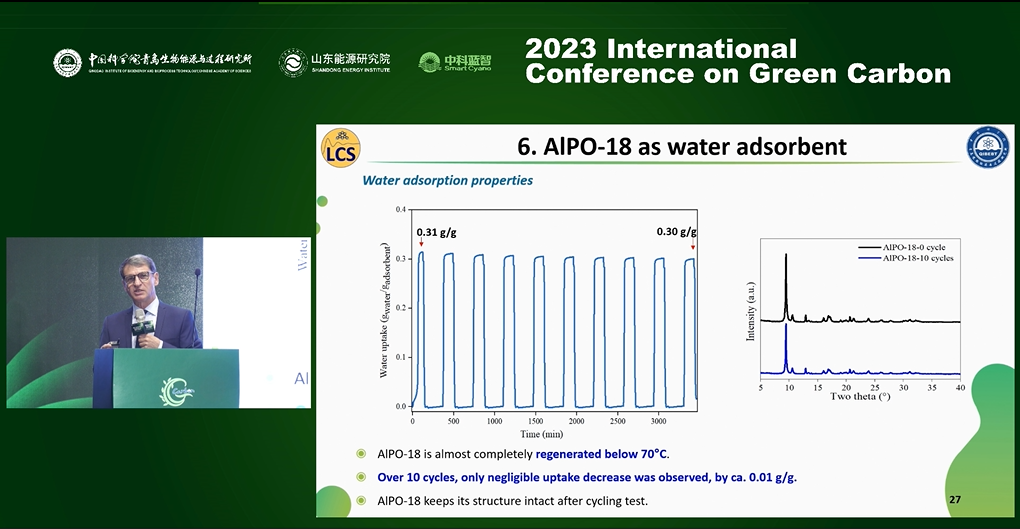Click the '2023 International Conference on Green Carbon' title
Image resolution: width=1020 pixels, height=529 pixels.
pos(738,61)
